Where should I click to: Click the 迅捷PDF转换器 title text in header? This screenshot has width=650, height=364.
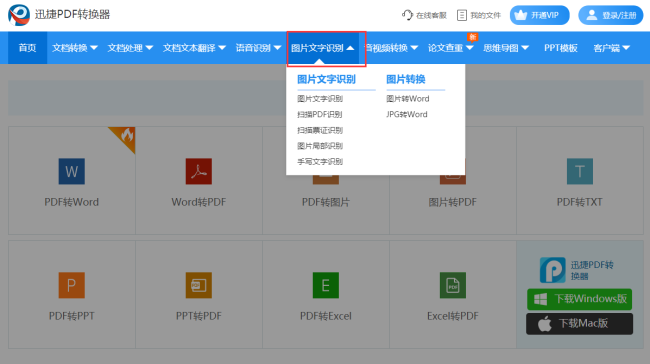click(73, 15)
